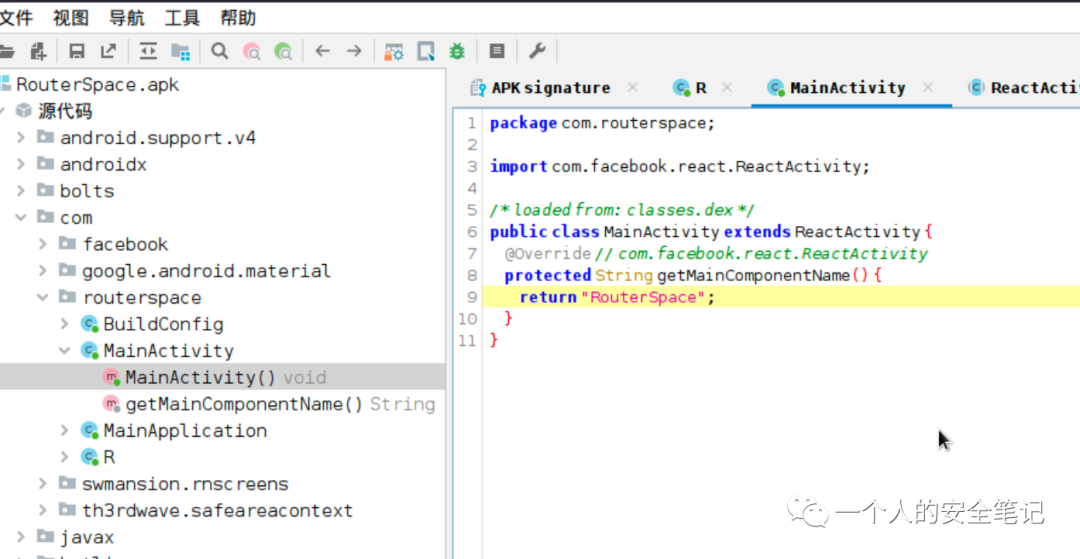Select the android.support.v4 folder label
The width and height of the screenshot is (1080, 559).
pyautogui.click(x=158, y=138)
